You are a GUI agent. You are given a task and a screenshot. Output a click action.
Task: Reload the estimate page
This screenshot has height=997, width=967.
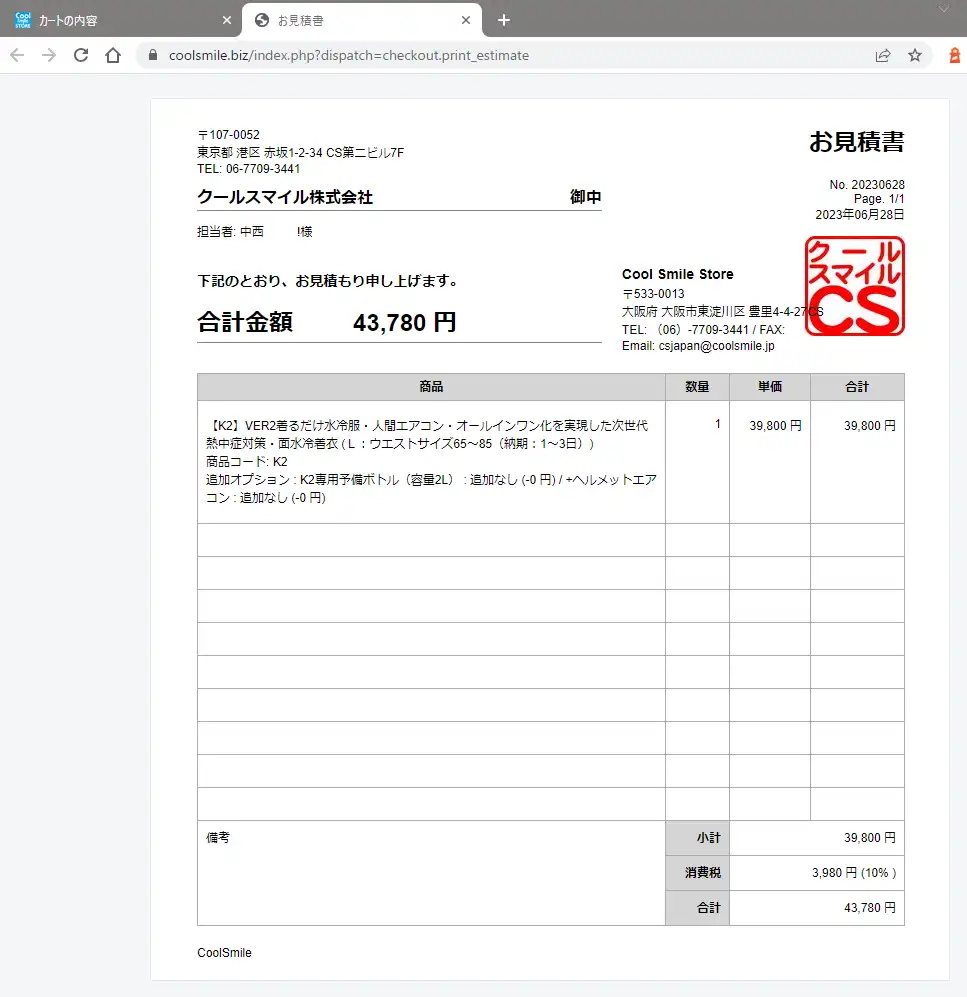[81, 55]
